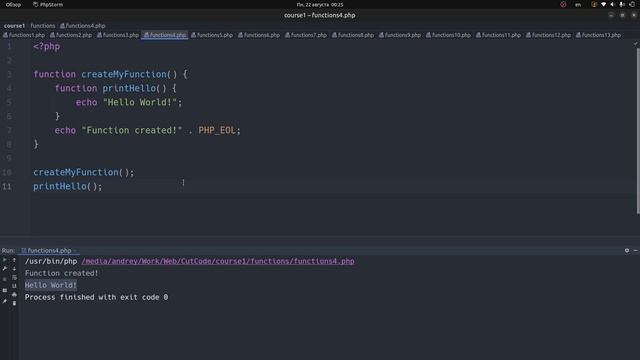The height and width of the screenshot is (360, 640).
Task: Click 'Process finished with exit code 0' line
Action: tap(96, 297)
